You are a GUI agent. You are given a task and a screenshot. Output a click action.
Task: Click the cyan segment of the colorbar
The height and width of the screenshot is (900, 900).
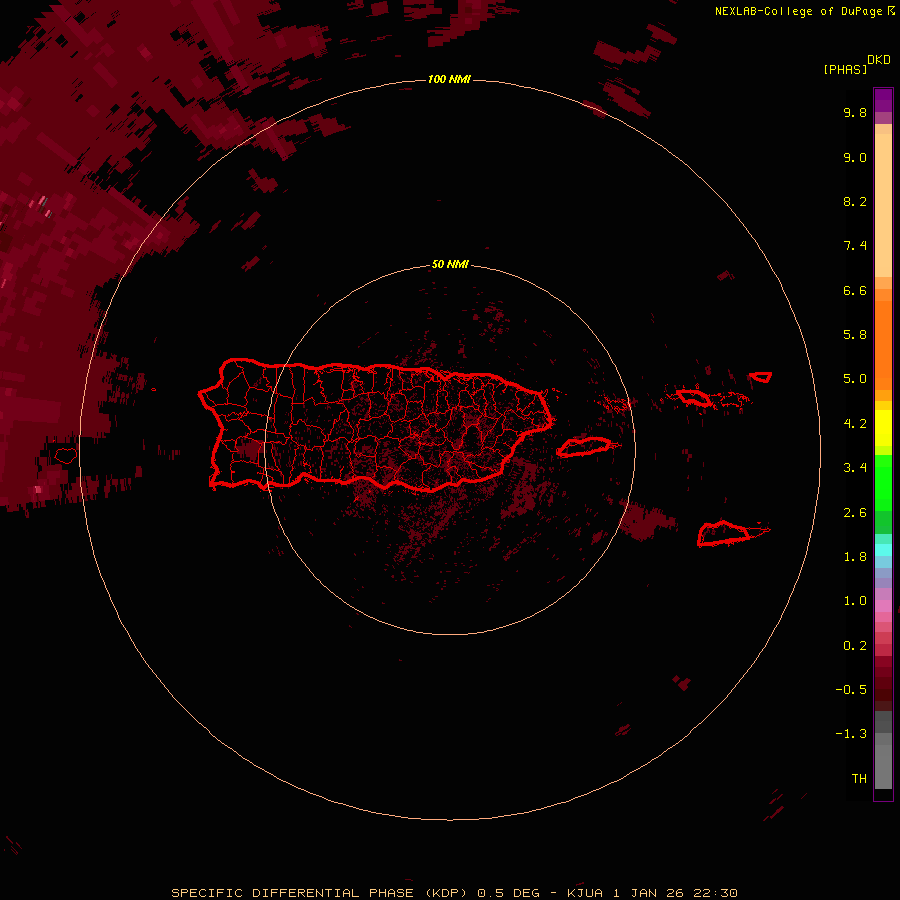tap(883, 550)
